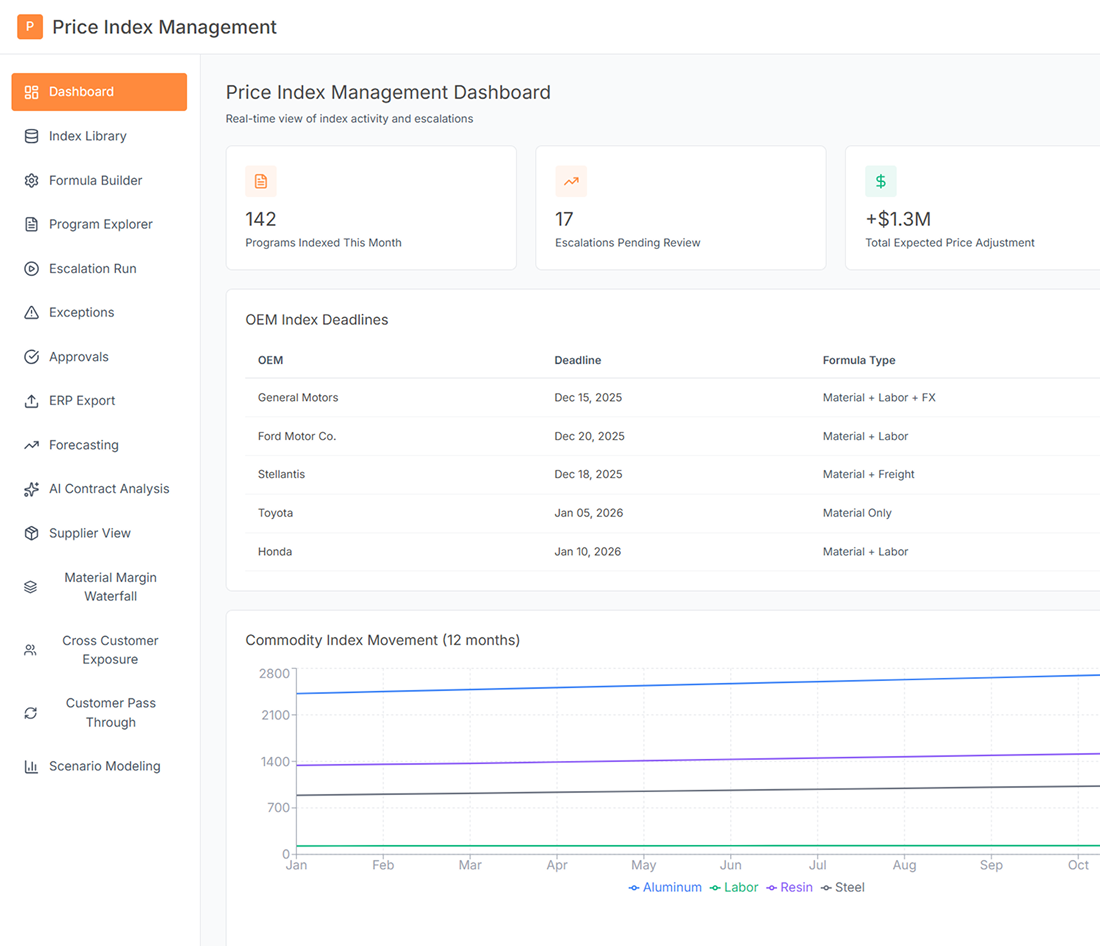Click the Customer Pass Through refresh icon

pos(30,713)
